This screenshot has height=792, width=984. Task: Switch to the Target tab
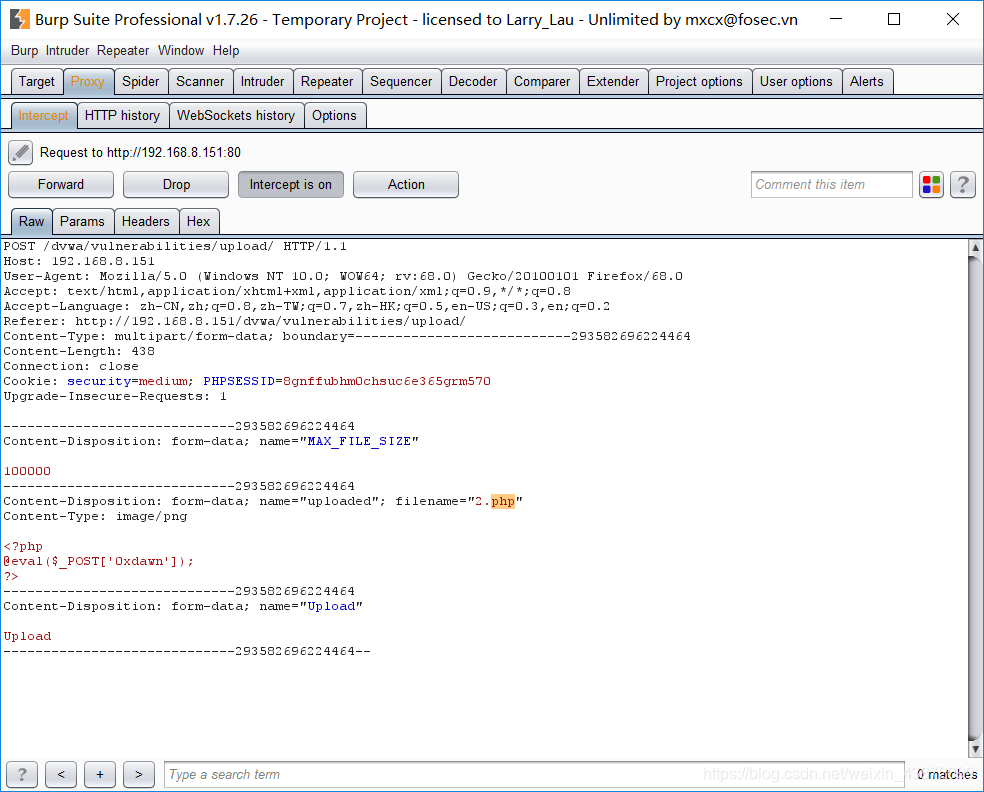click(37, 82)
